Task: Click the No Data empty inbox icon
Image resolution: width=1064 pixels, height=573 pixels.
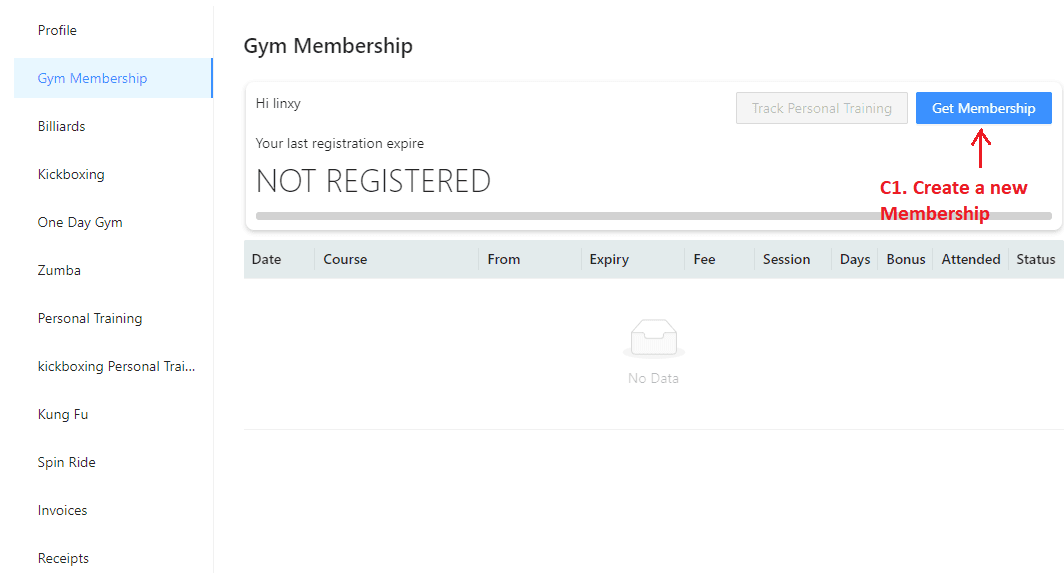Action: click(653, 338)
